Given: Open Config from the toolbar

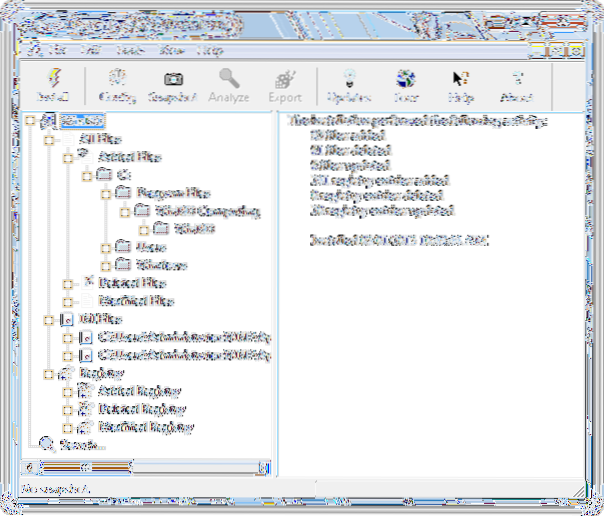Looking at the screenshot, I should (x=117, y=83).
